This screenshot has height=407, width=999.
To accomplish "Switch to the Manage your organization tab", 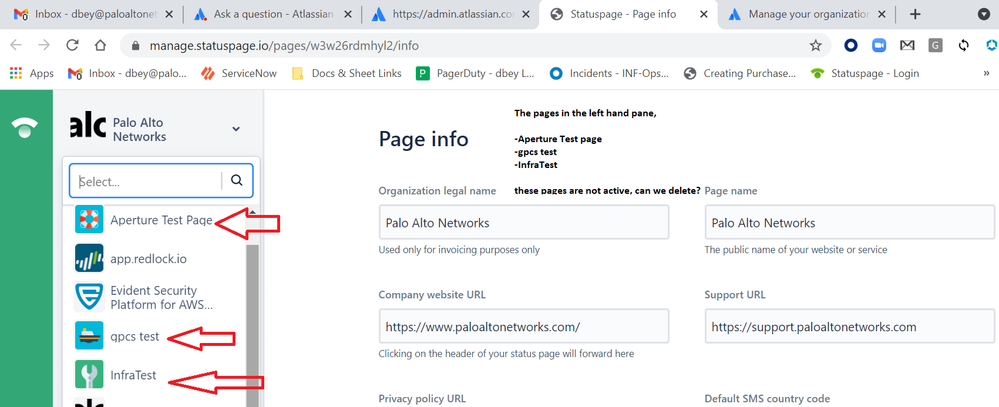I will click(807, 14).
